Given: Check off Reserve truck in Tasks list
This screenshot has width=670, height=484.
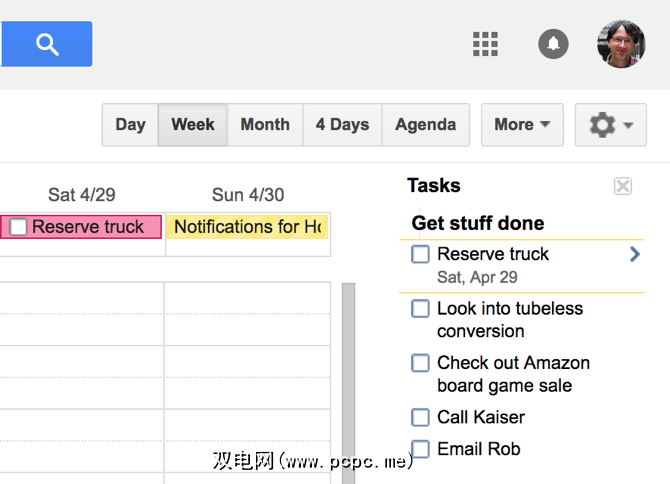Looking at the screenshot, I should click(x=421, y=255).
